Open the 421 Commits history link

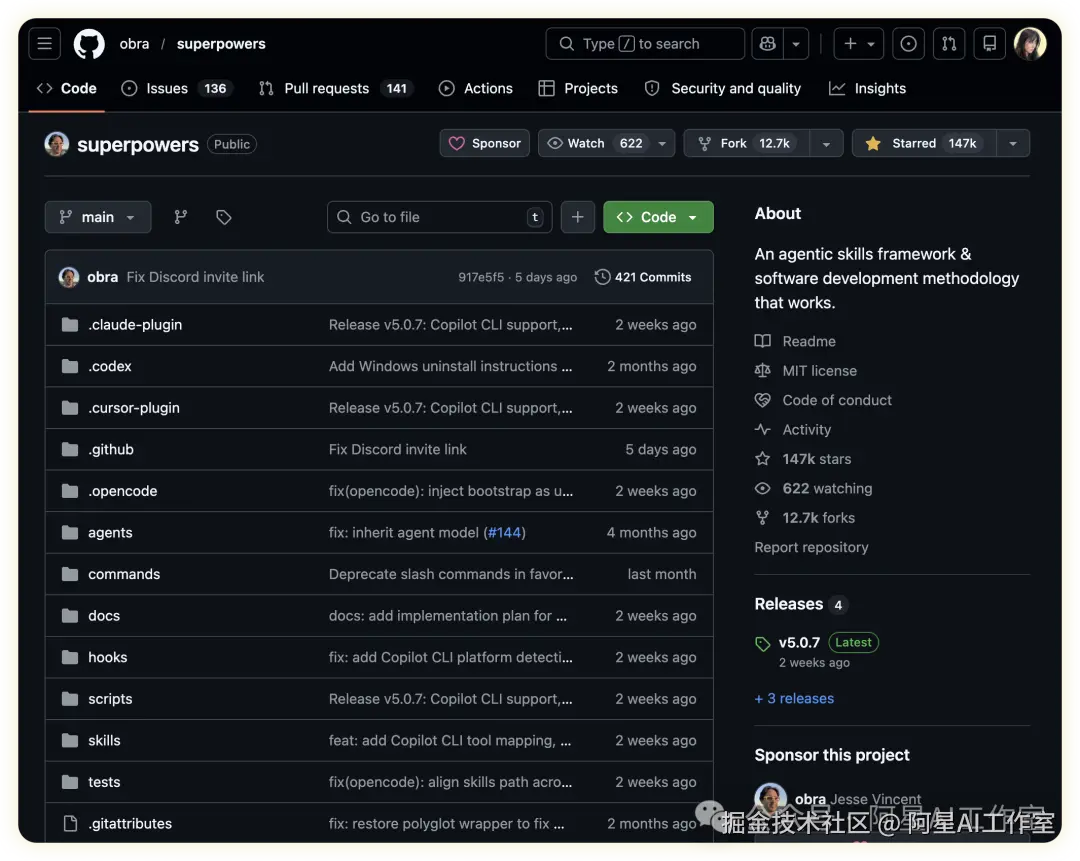[643, 277]
